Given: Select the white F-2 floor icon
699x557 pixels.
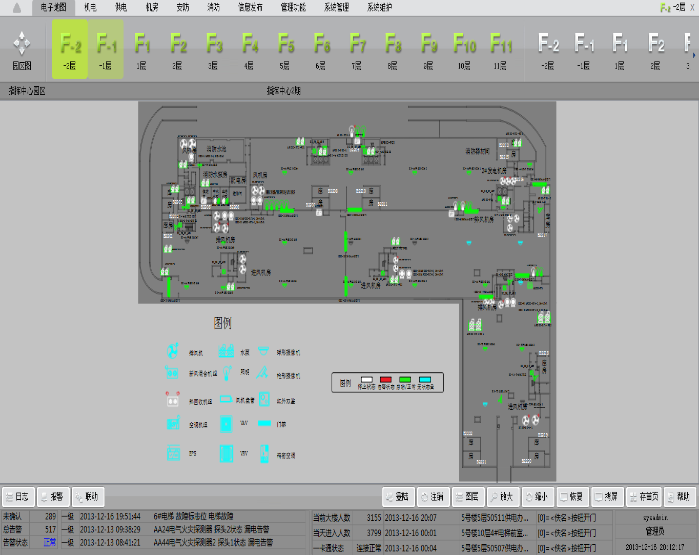Looking at the screenshot, I should pos(548,50).
